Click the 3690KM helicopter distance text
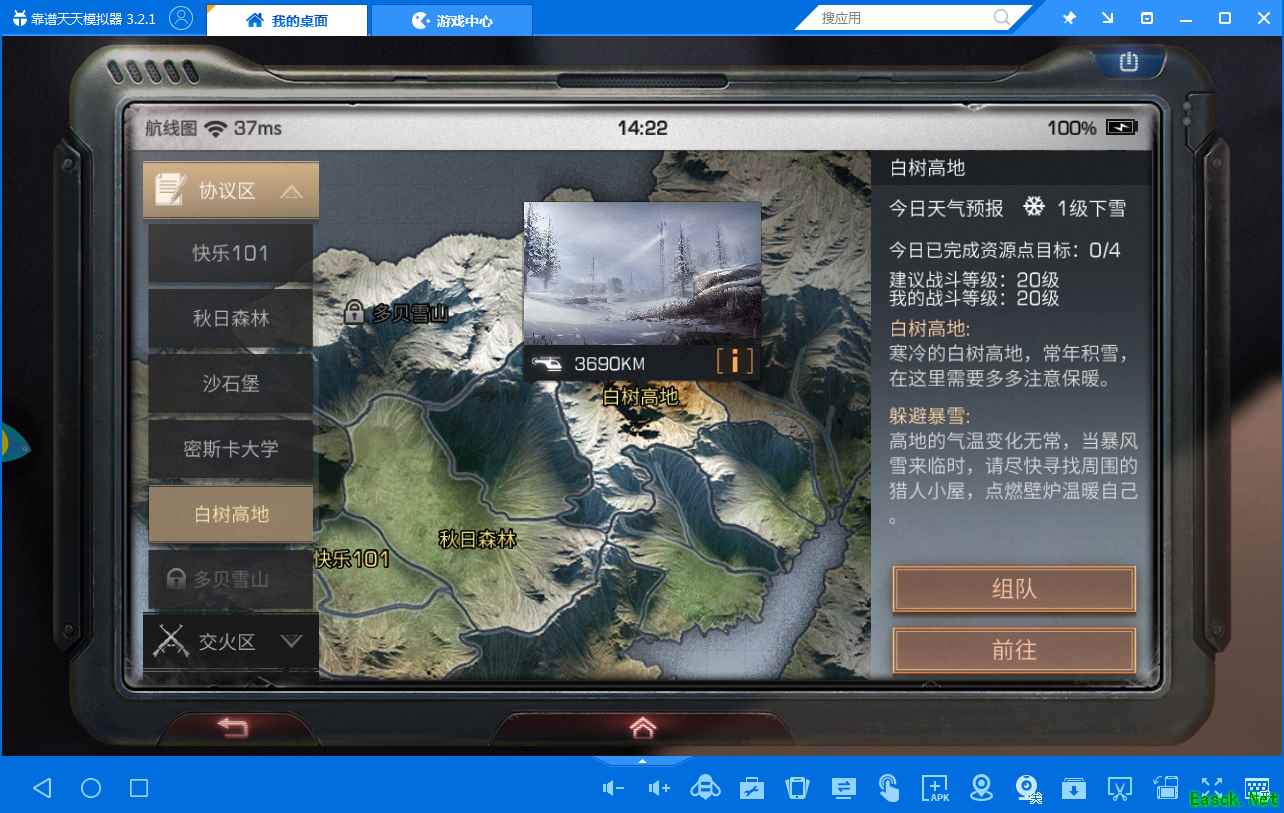 tap(609, 364)
